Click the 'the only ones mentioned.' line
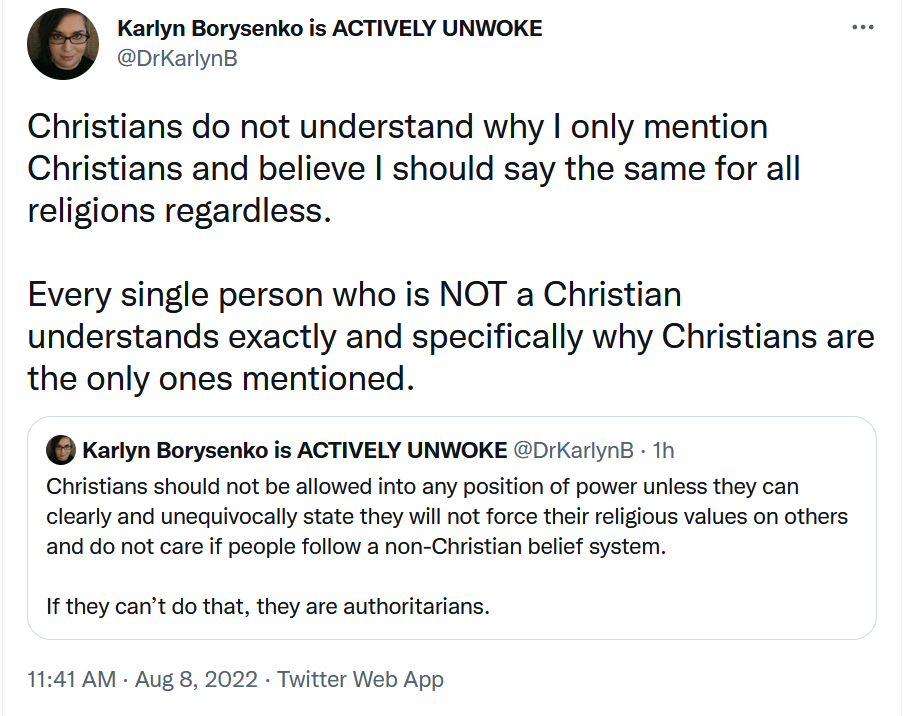This screenshot has height=716, width=903. point(221,378)
